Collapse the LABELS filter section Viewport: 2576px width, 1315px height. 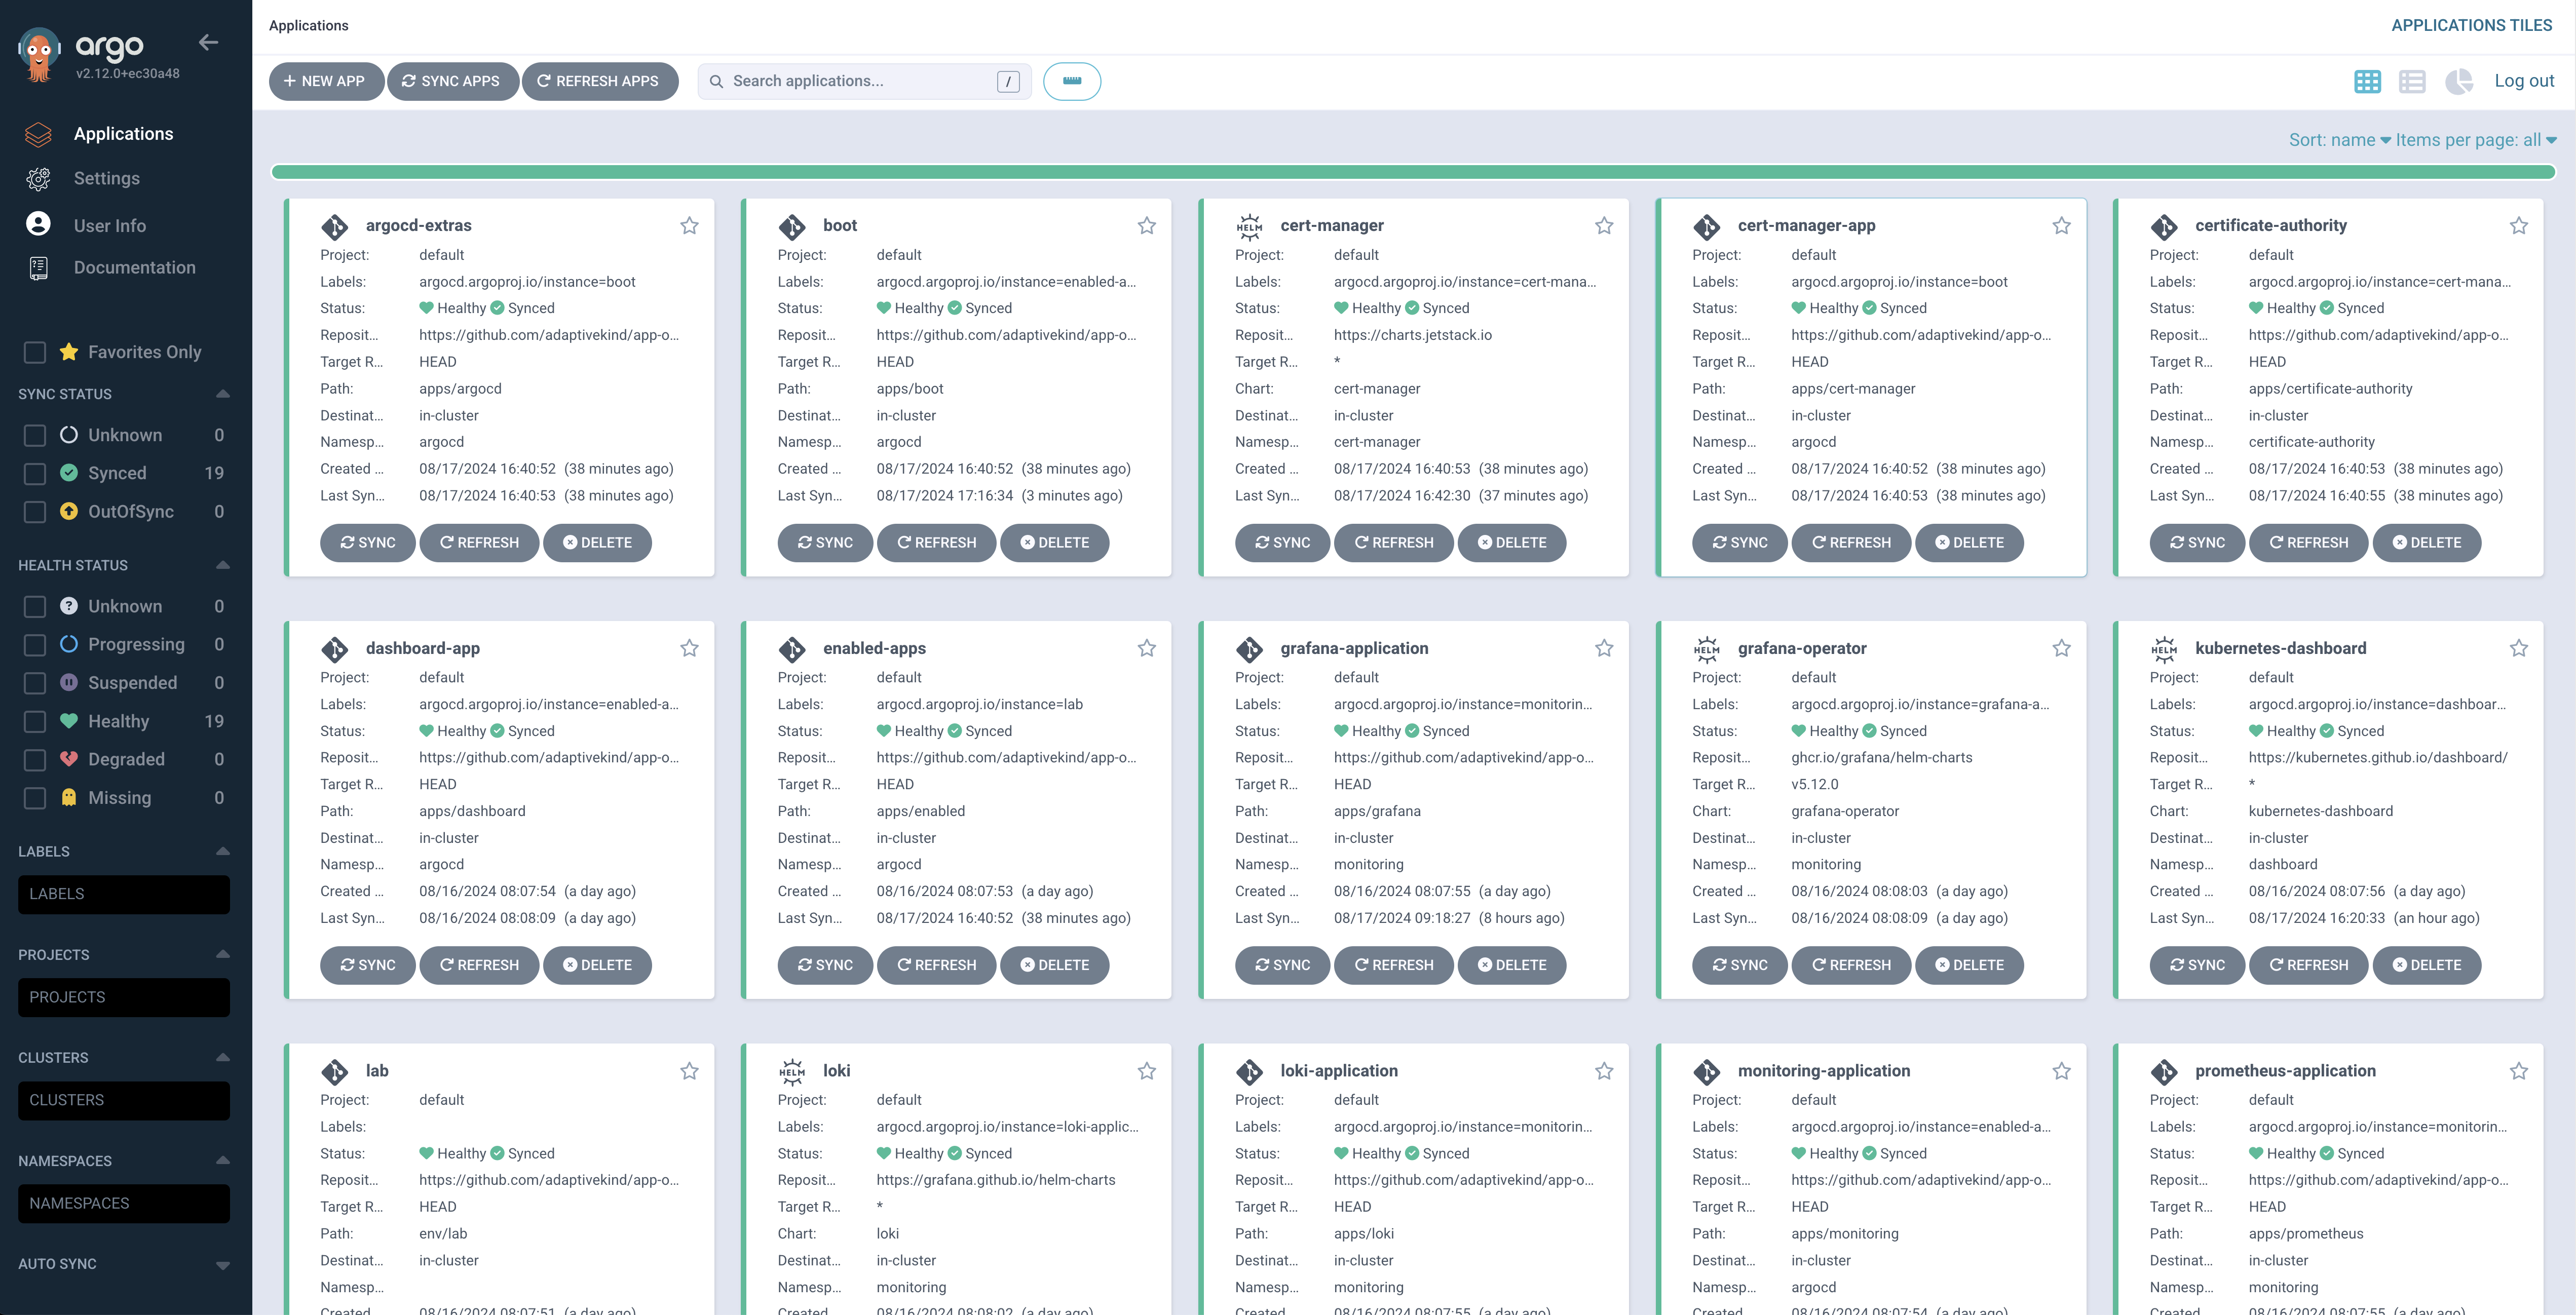point(222,851)
